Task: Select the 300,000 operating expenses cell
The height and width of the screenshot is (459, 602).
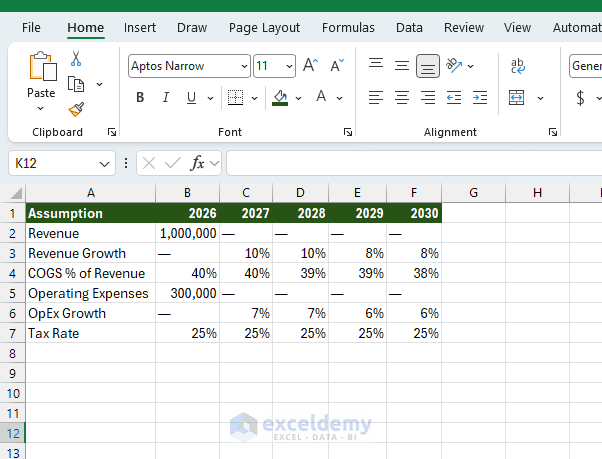Action: pos(187,293)
